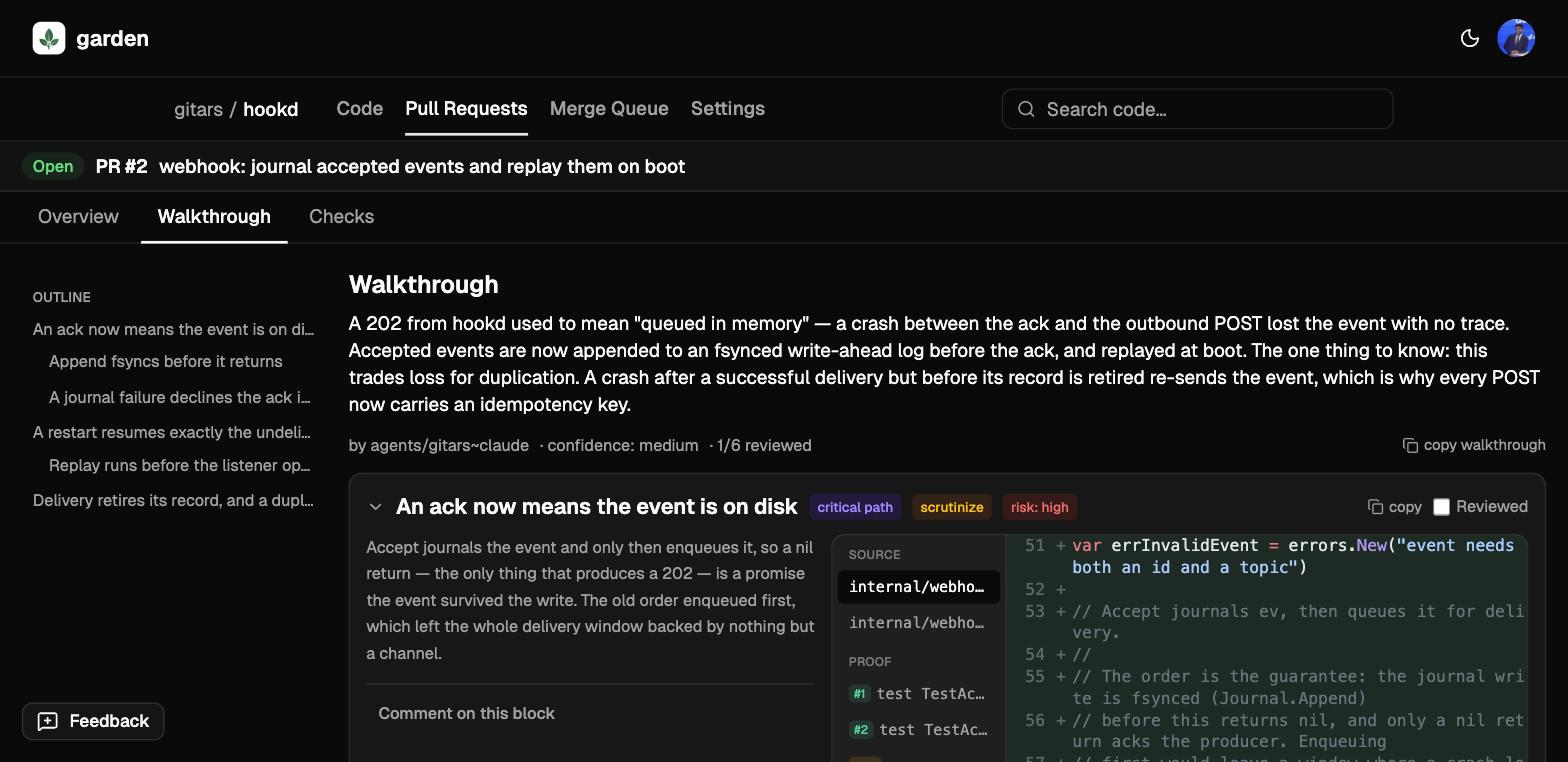
Task: Click the OUTLINE heading
Action: [62, 297]
